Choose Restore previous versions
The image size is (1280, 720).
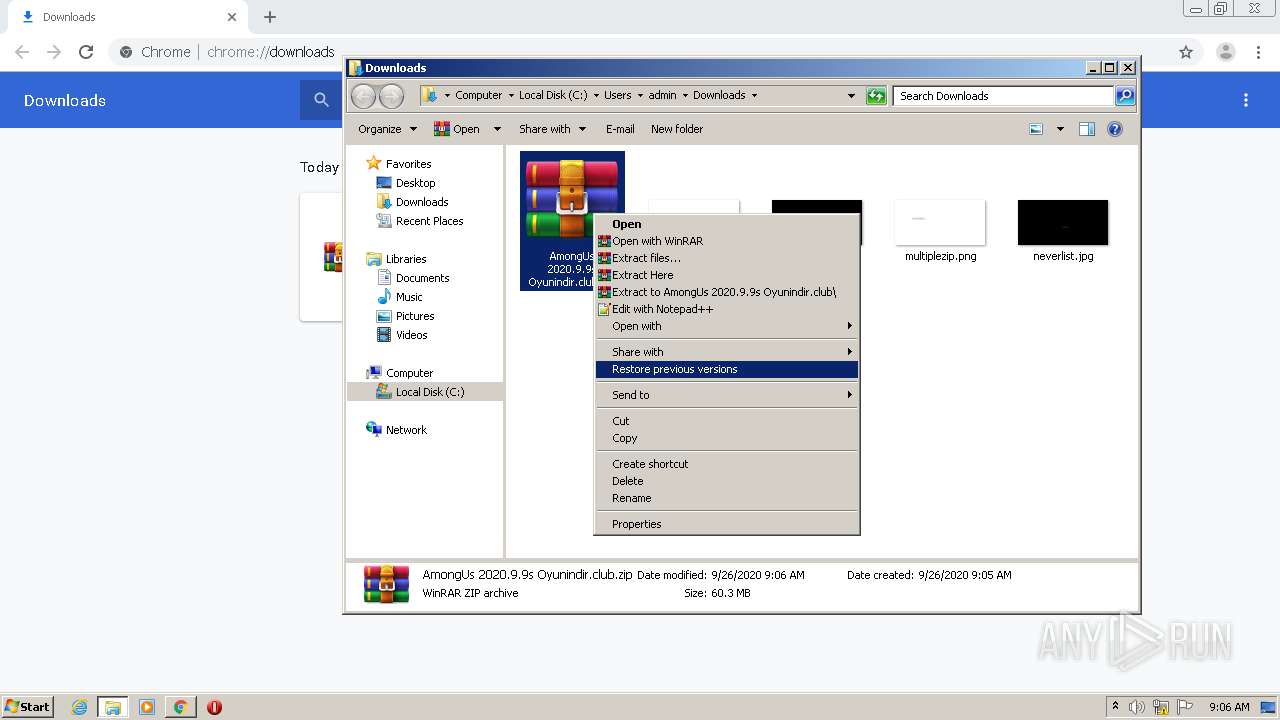point(726,369)
